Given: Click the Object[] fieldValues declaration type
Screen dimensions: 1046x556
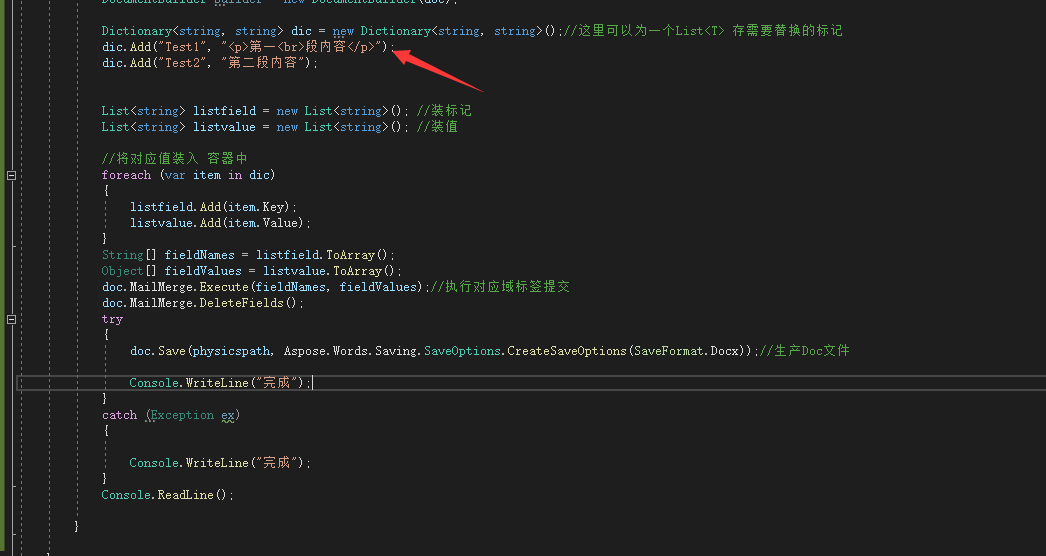Looking at the screenshot, I should pyautogui.click(x=121, y=271).
